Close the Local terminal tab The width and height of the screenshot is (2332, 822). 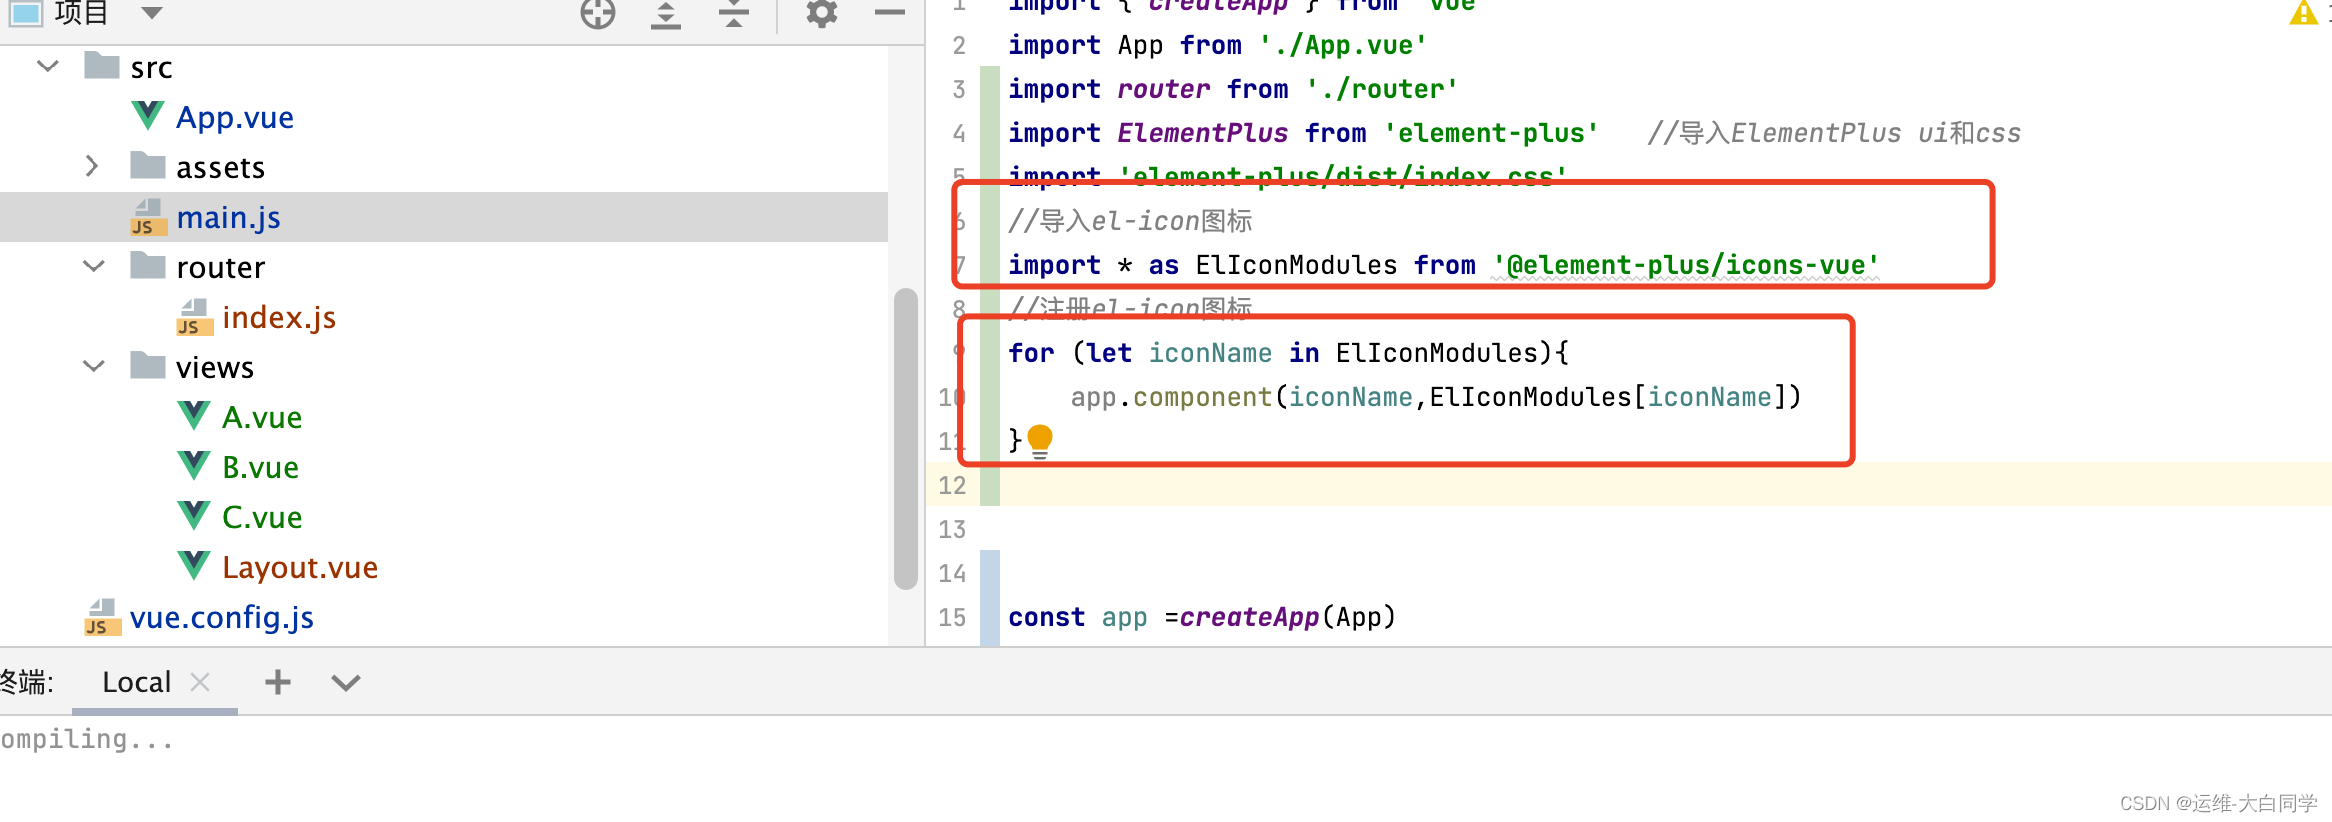click(x=200, y=682)
